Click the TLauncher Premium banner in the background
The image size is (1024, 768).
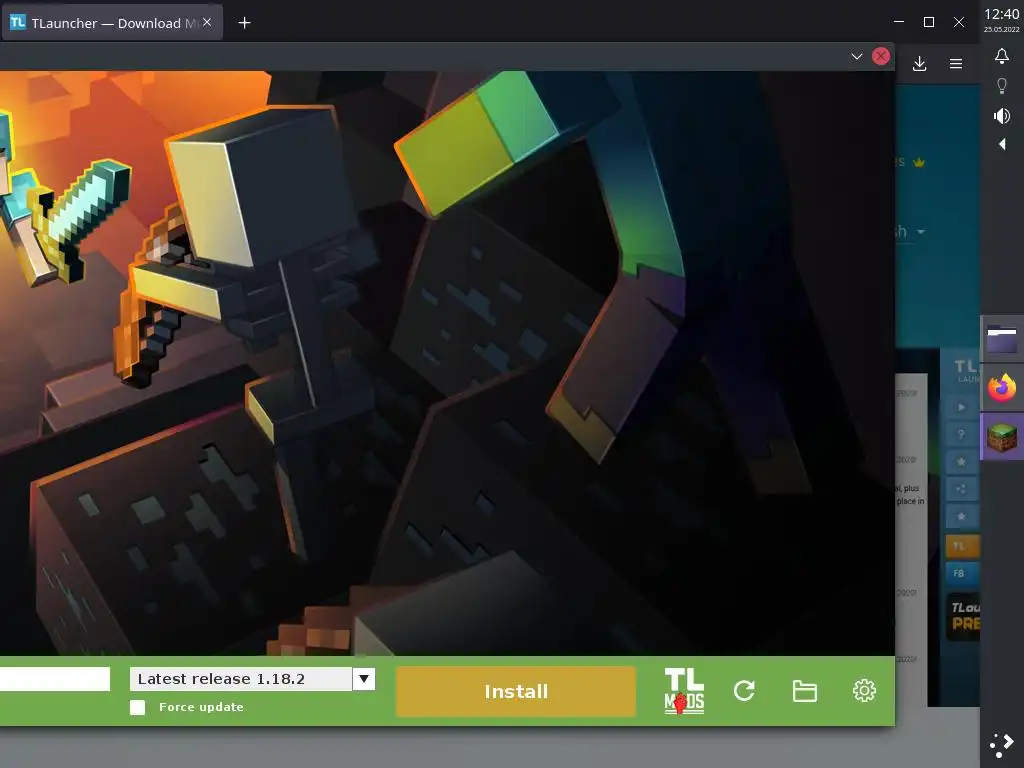(963, 616)
